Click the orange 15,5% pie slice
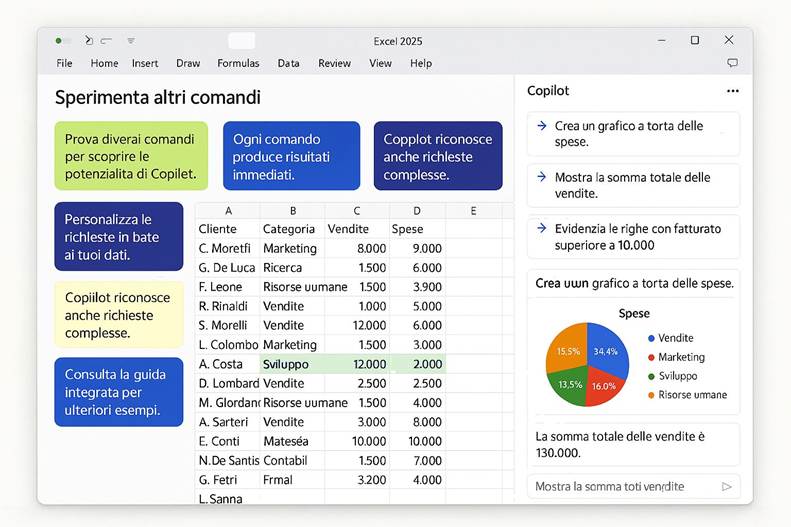Screen dimensions: 791x527 (x=569, y=349)
